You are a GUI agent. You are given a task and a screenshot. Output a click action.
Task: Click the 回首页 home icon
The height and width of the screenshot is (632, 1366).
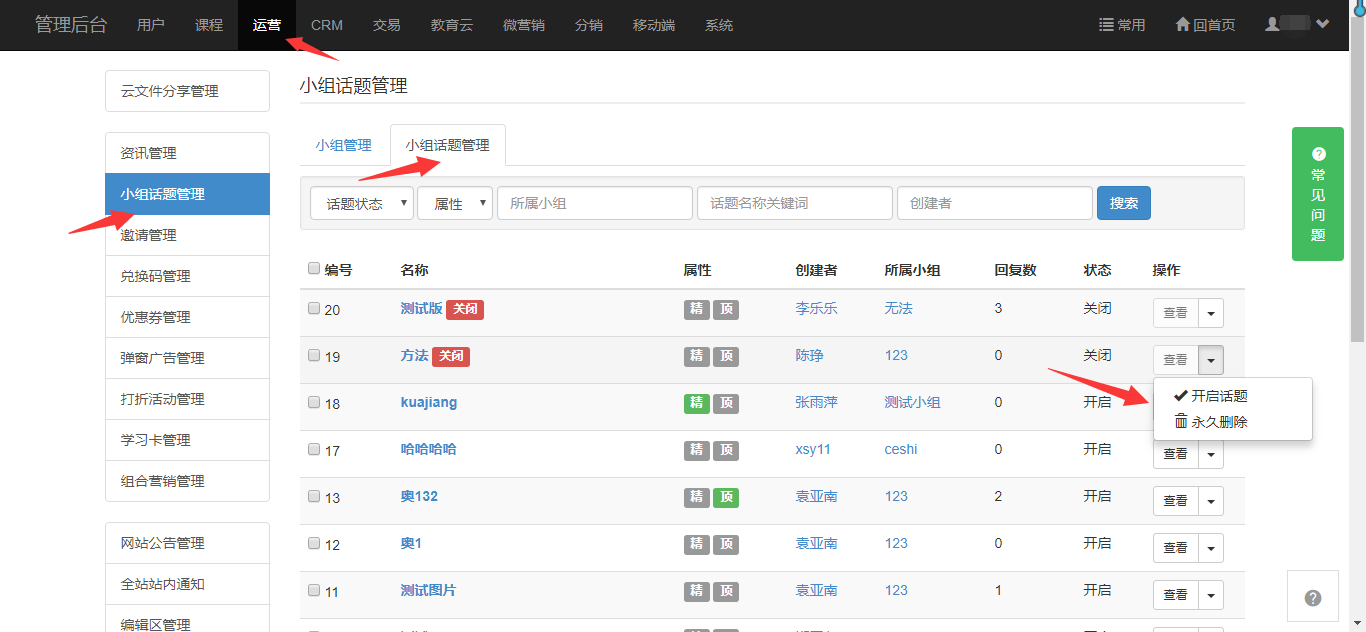[x=1183, y=24]
